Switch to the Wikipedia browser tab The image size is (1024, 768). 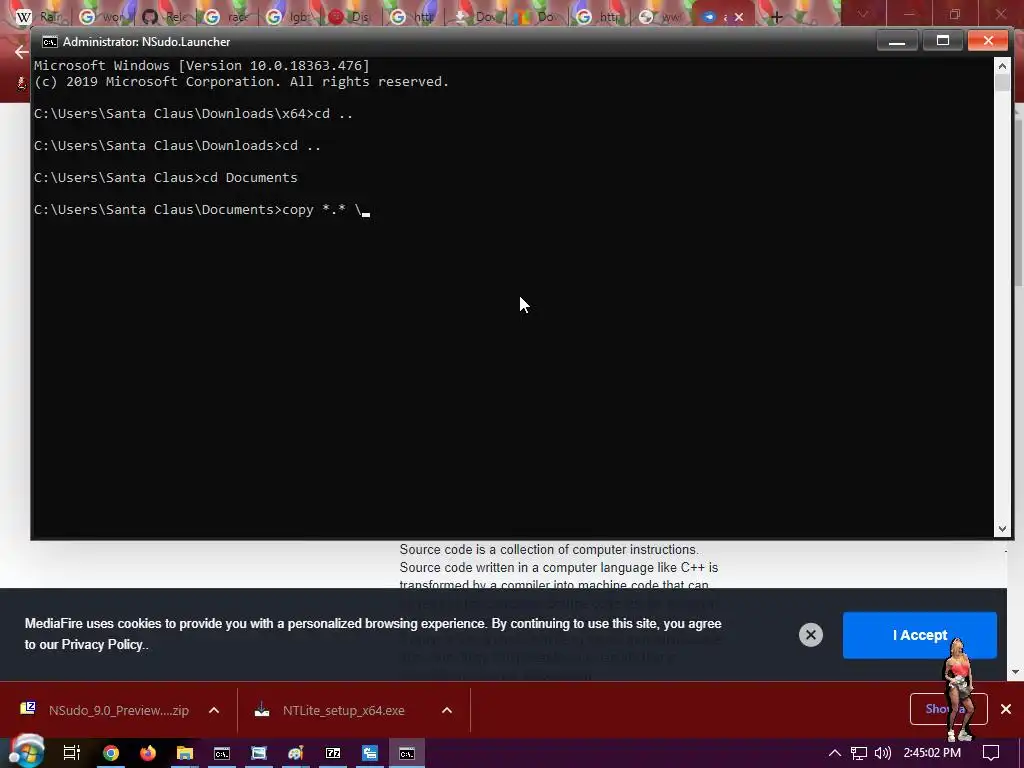[x=39, y=16]
